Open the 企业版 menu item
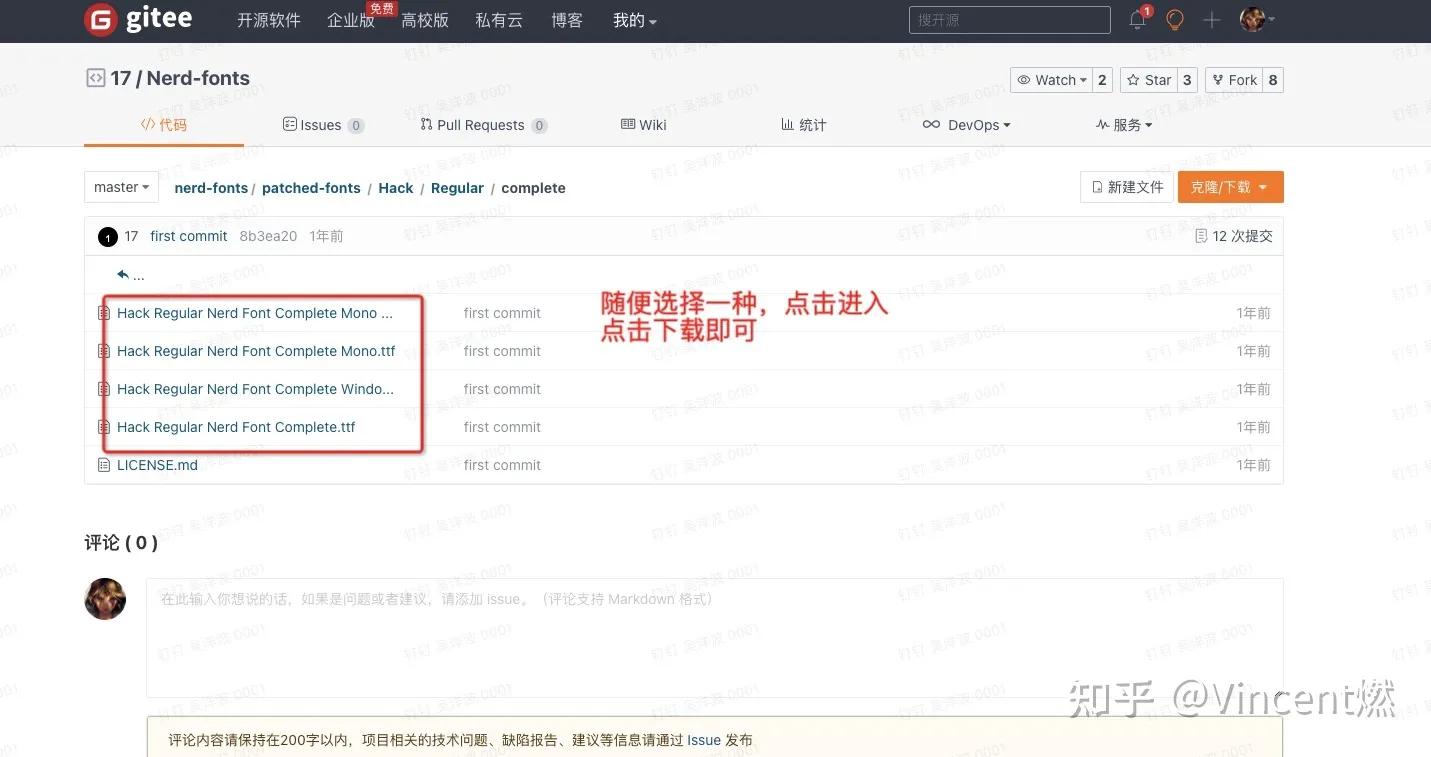 click(351, 20)
